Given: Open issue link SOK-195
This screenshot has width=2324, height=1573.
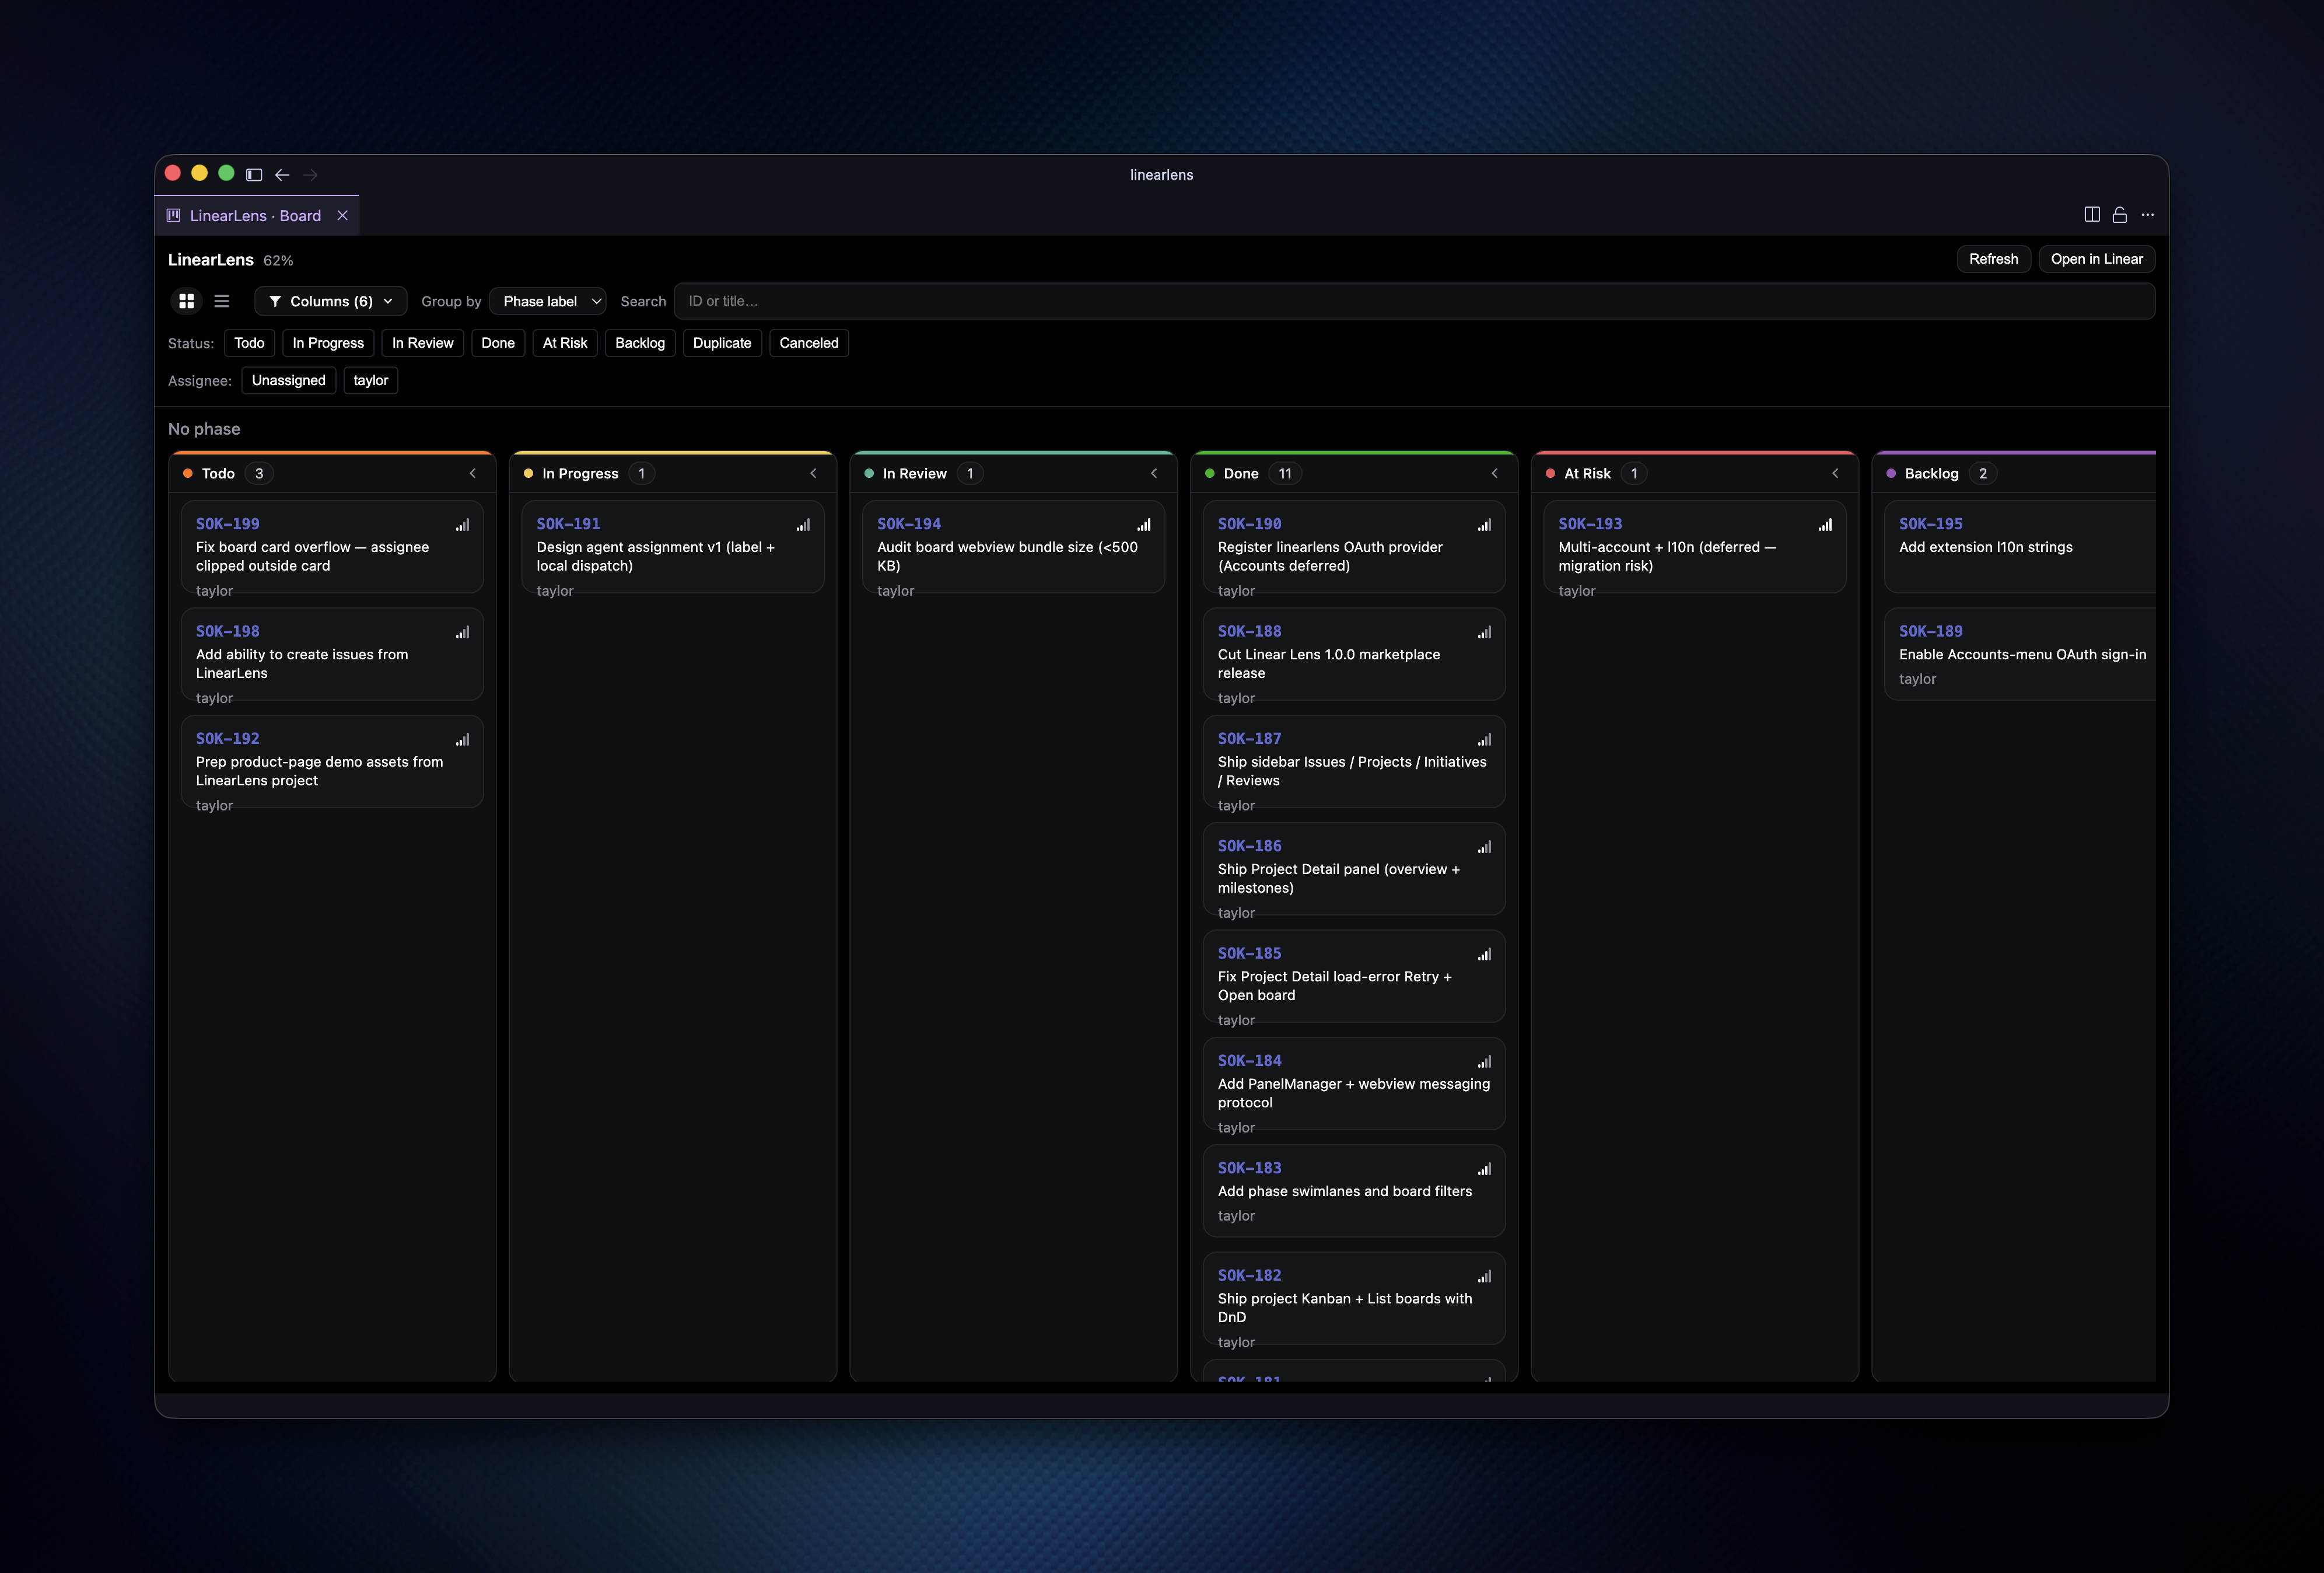Looking at the screenshot, I should coord(1931,524).
